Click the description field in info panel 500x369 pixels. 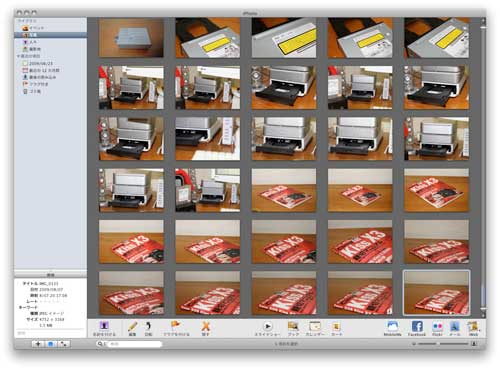(50, 333)
